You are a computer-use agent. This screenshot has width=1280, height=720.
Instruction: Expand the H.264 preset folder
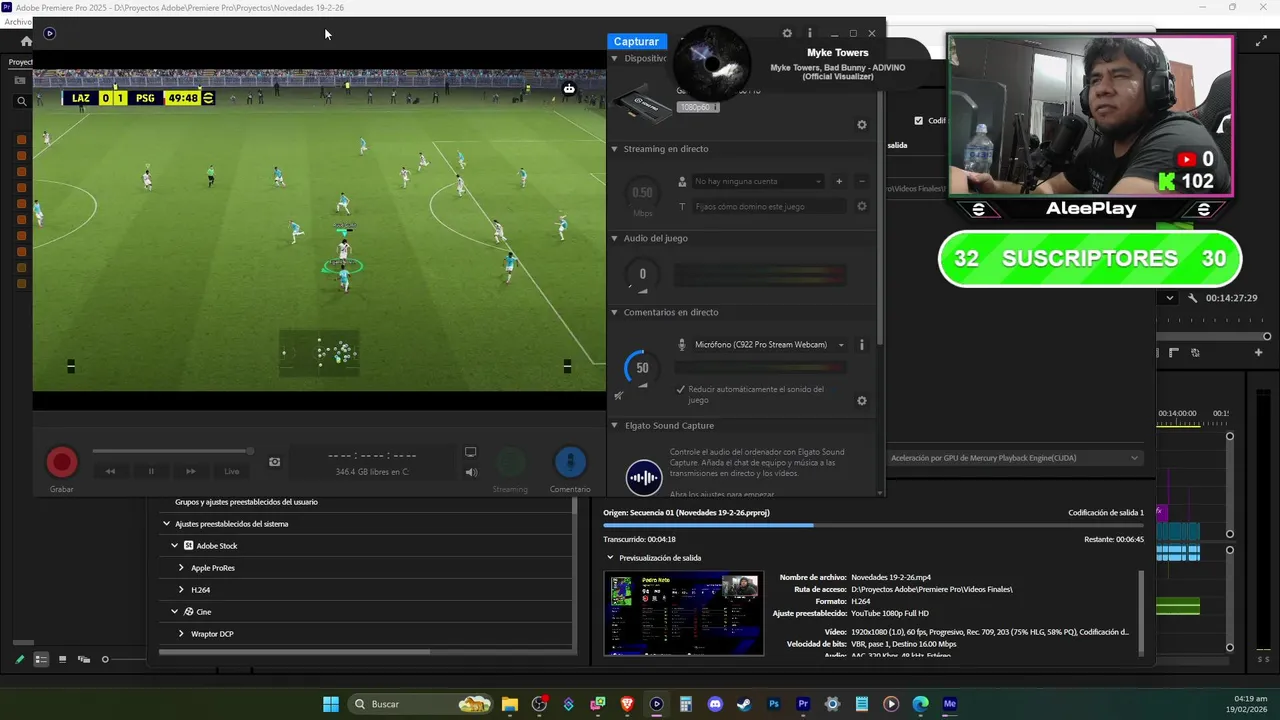[x=181, y=590]
